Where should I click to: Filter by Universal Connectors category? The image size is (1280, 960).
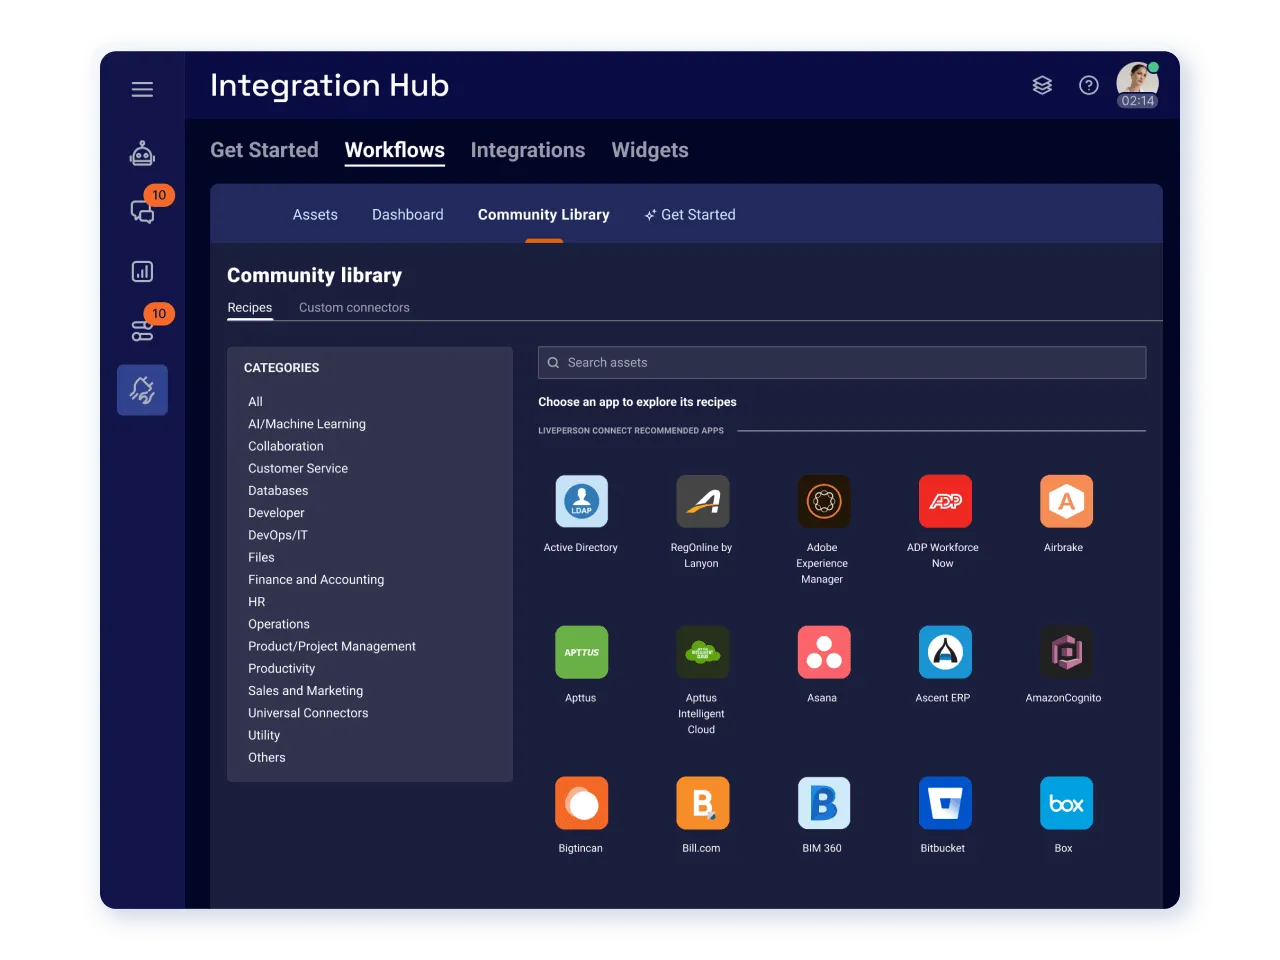point(308,713)
